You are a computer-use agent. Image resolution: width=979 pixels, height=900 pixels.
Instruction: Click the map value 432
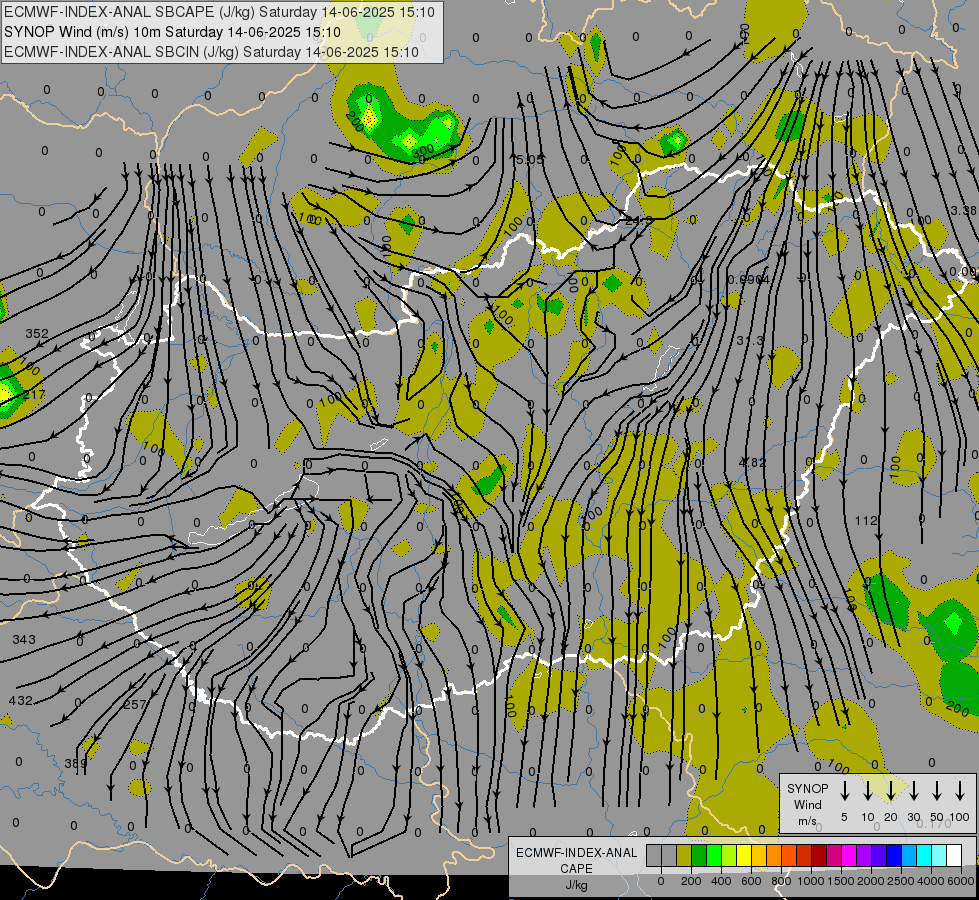[21, 701]
